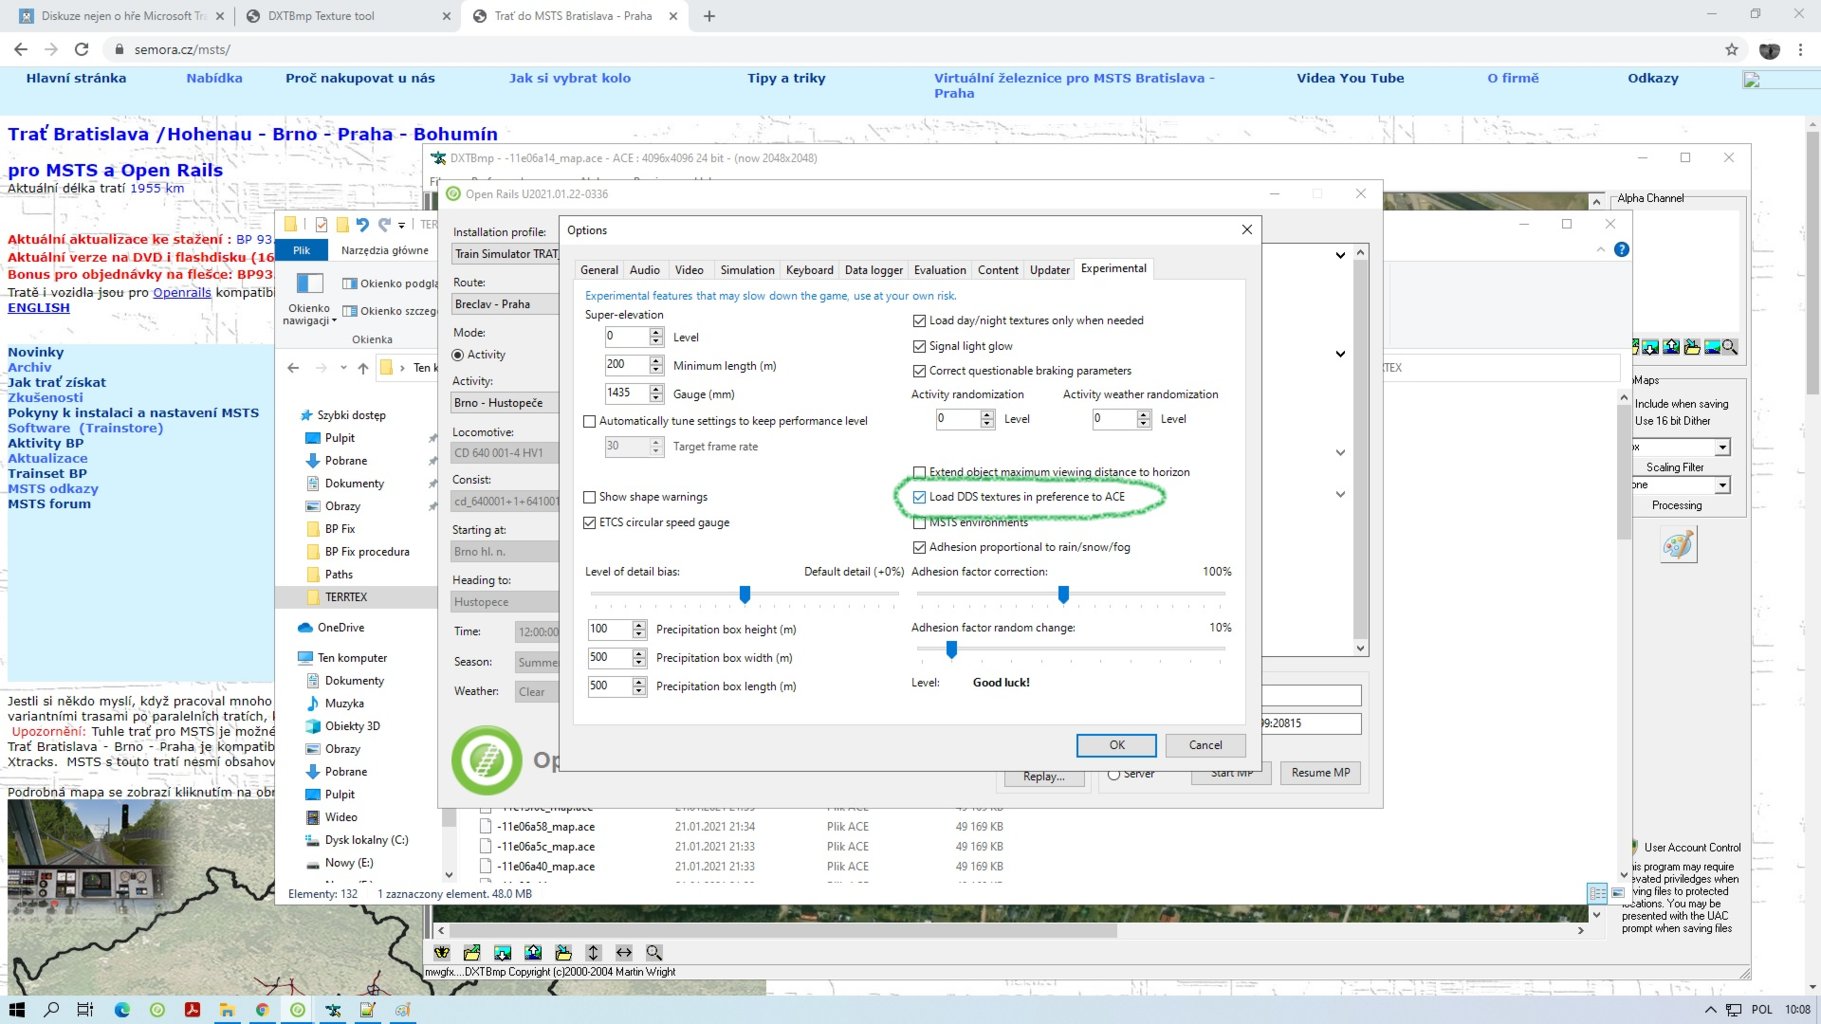This screenshot has height=1024, width=1821.
Task: Open Chrome's three-dot menu
Action: (x=1800, y=49)
